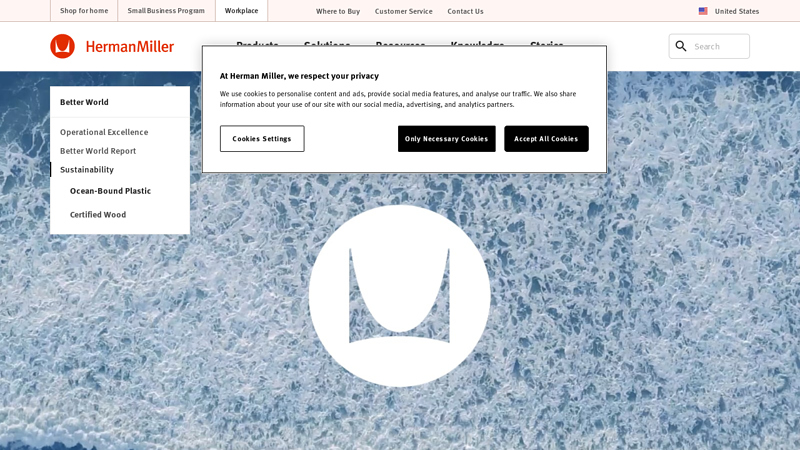
Task: Open Better World sidebar heading
Action: (x=84, y=102)
